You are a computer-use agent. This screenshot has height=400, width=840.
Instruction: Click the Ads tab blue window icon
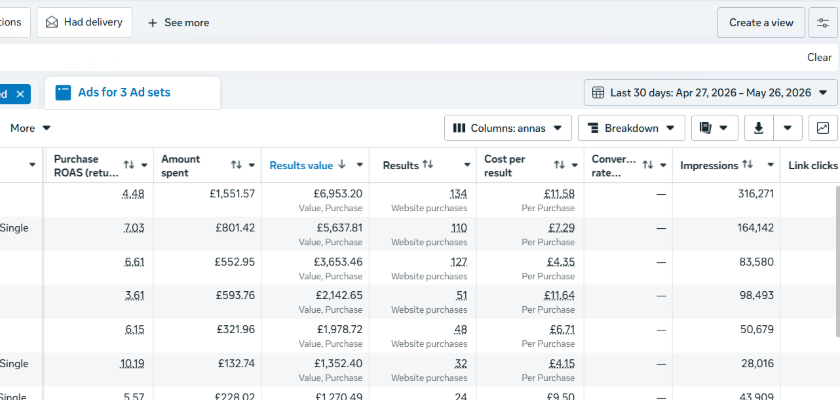coord(63,93)
